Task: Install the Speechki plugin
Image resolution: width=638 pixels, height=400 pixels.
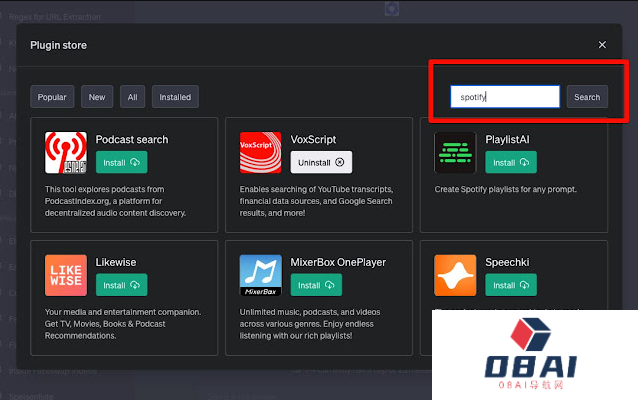Action: coord(511,285)
